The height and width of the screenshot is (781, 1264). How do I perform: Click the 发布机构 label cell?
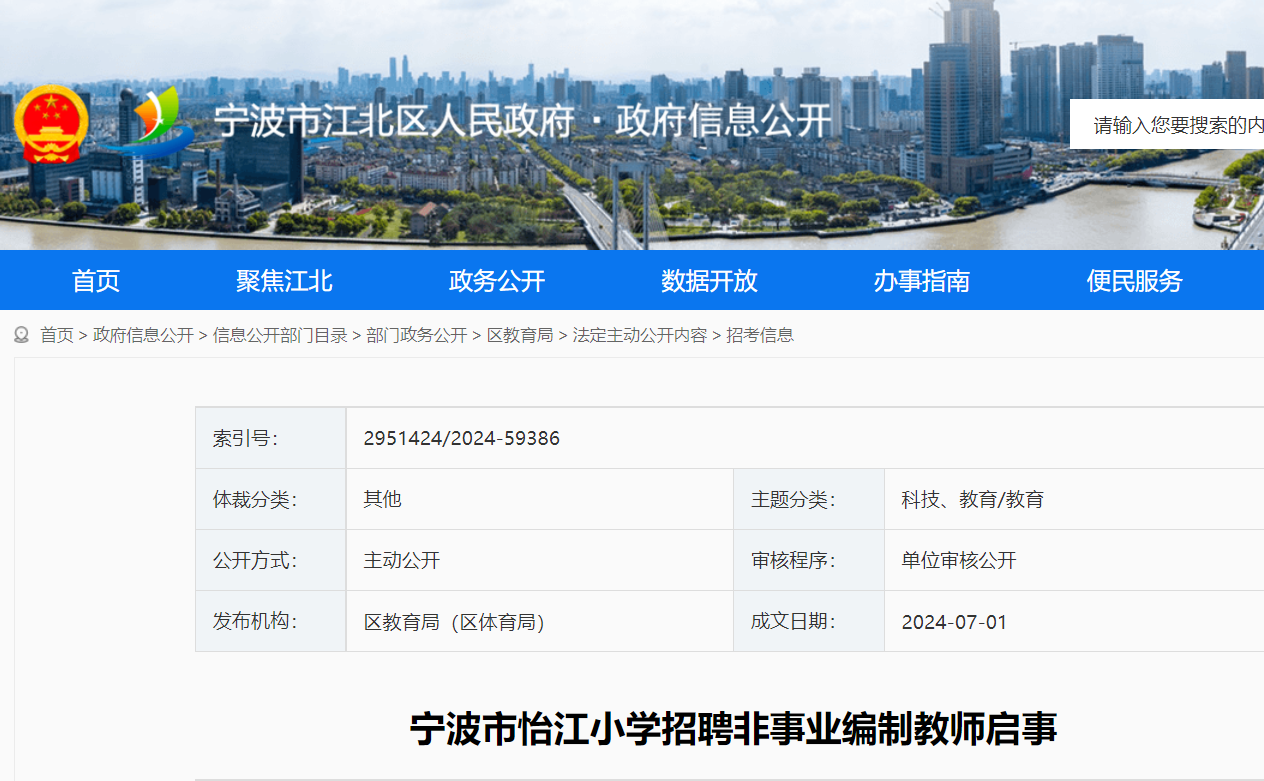271,621
